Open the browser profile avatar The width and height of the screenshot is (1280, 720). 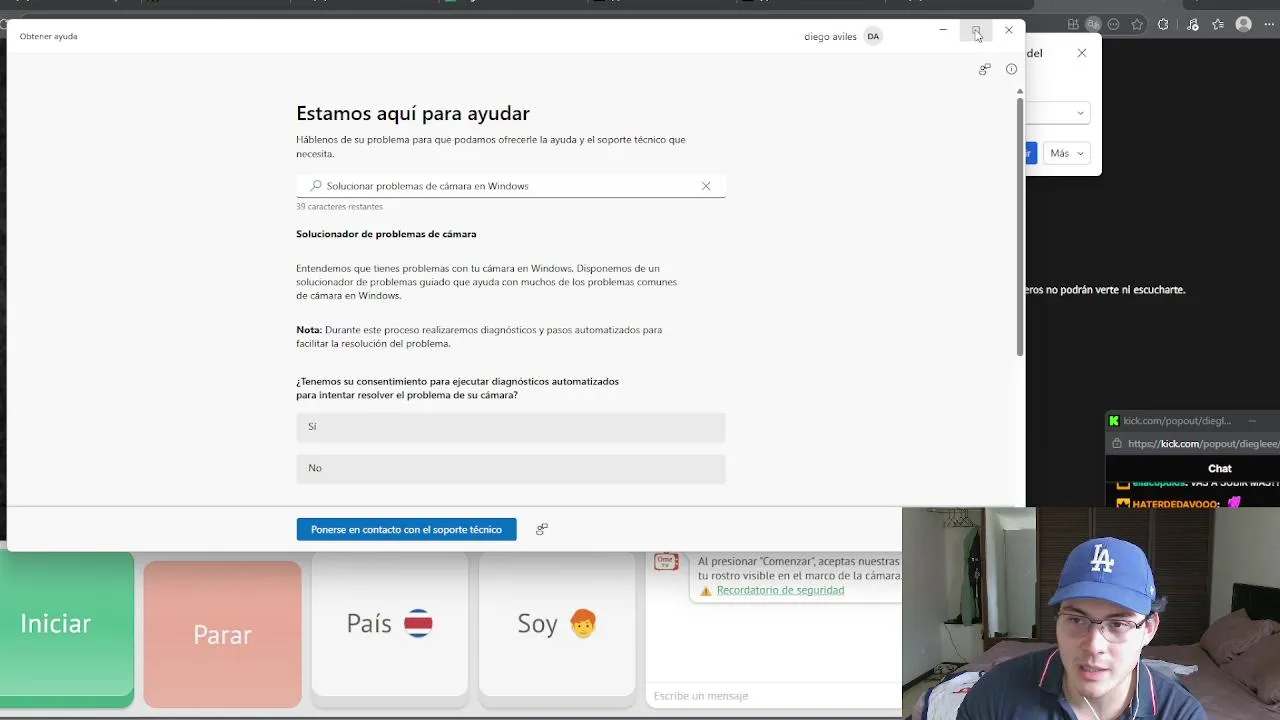click(x=1244, y=24)
